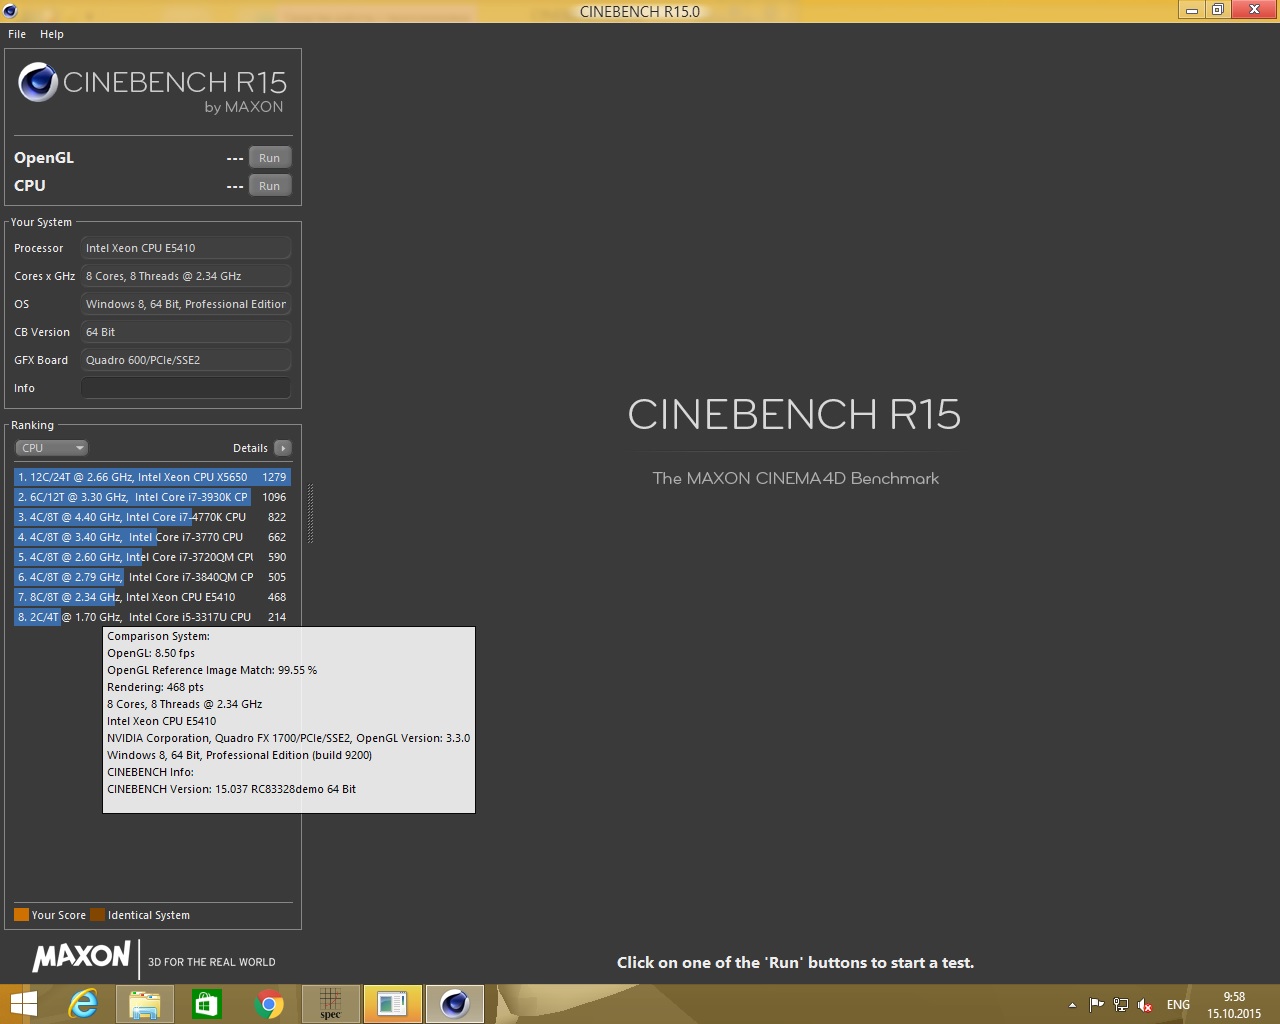Minimize the Cinebench window
The height and width of the screenshot is (1024, 1280).
pyautogui.click(x=1191, y=10)
